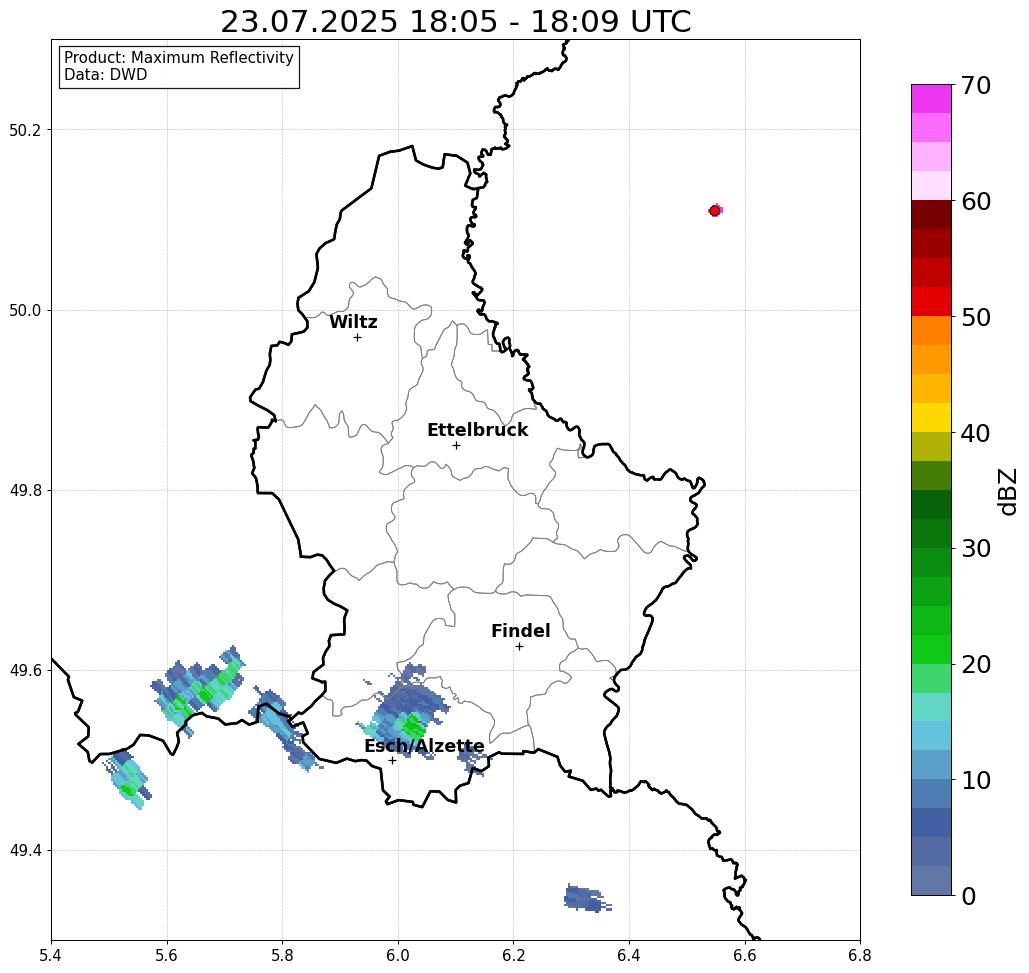Click the colorbar label '60'
Image resolution: width=1029 pixels, height=973 pixels.
pos(976,201)
